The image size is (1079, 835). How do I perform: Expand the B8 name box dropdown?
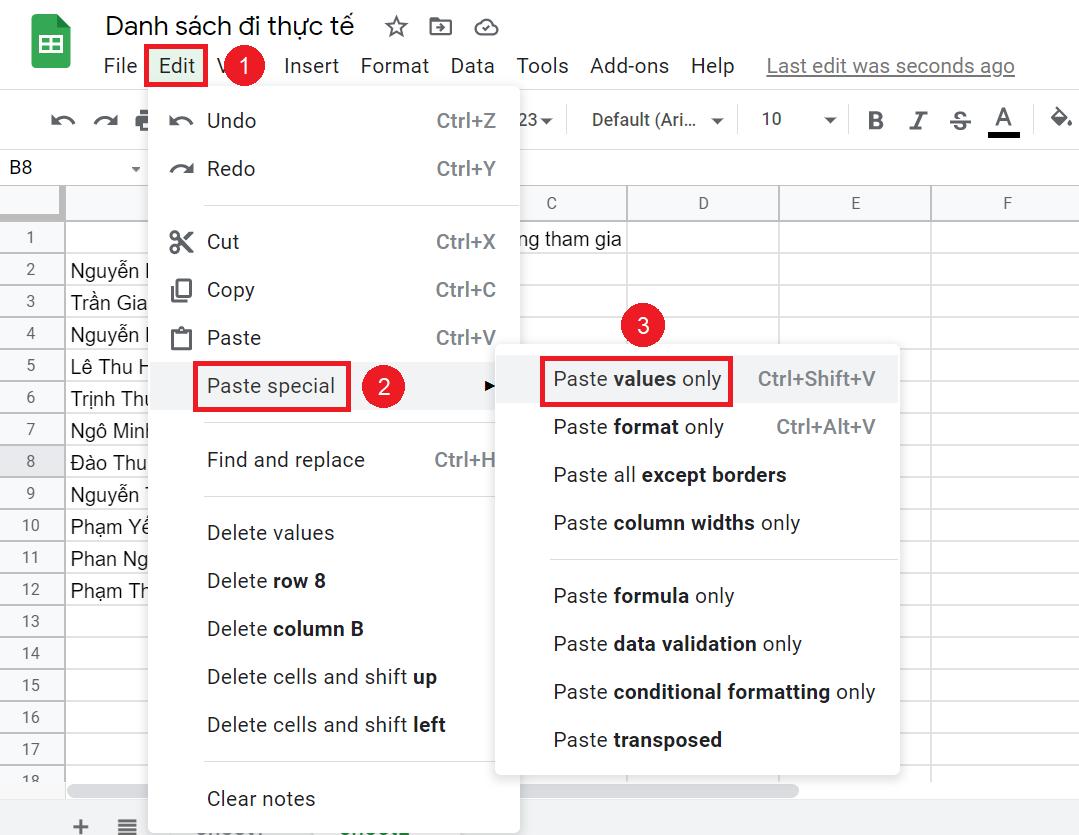pyautogui.click(x=135, y=167)
